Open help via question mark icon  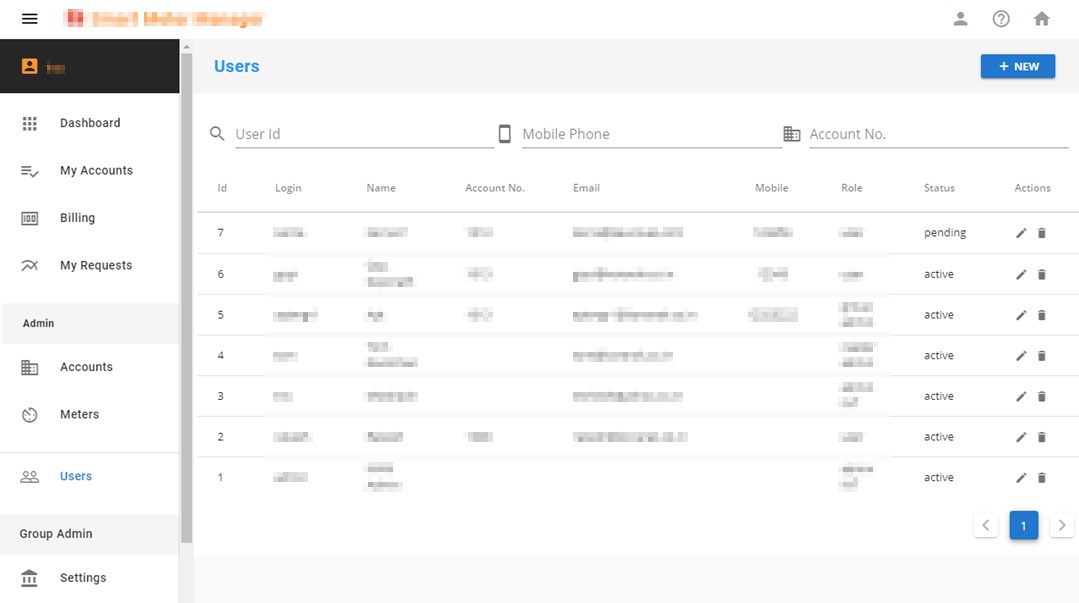point(1001,19)
